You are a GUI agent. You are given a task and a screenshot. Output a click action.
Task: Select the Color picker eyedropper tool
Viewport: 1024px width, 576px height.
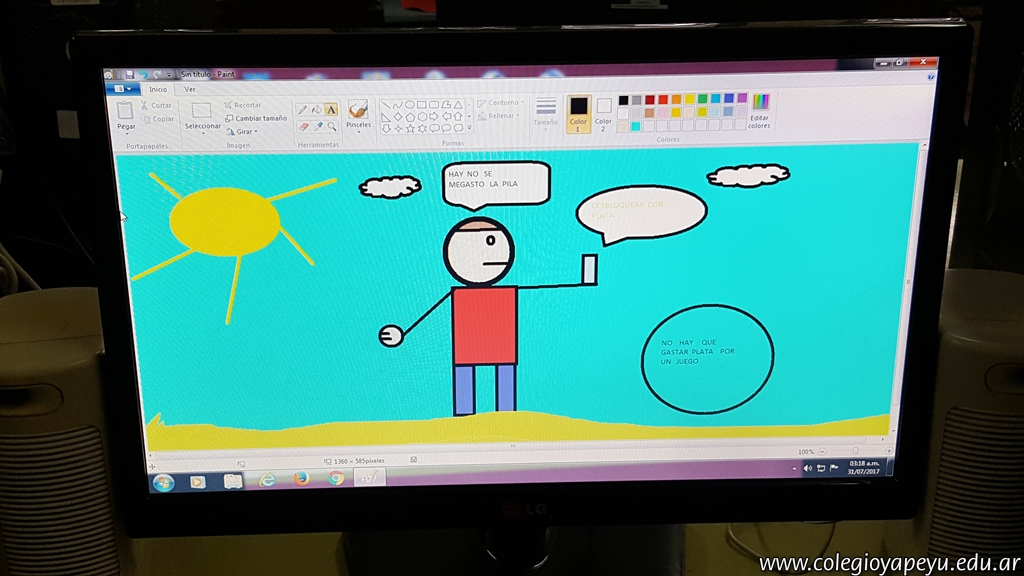point(317,127)
